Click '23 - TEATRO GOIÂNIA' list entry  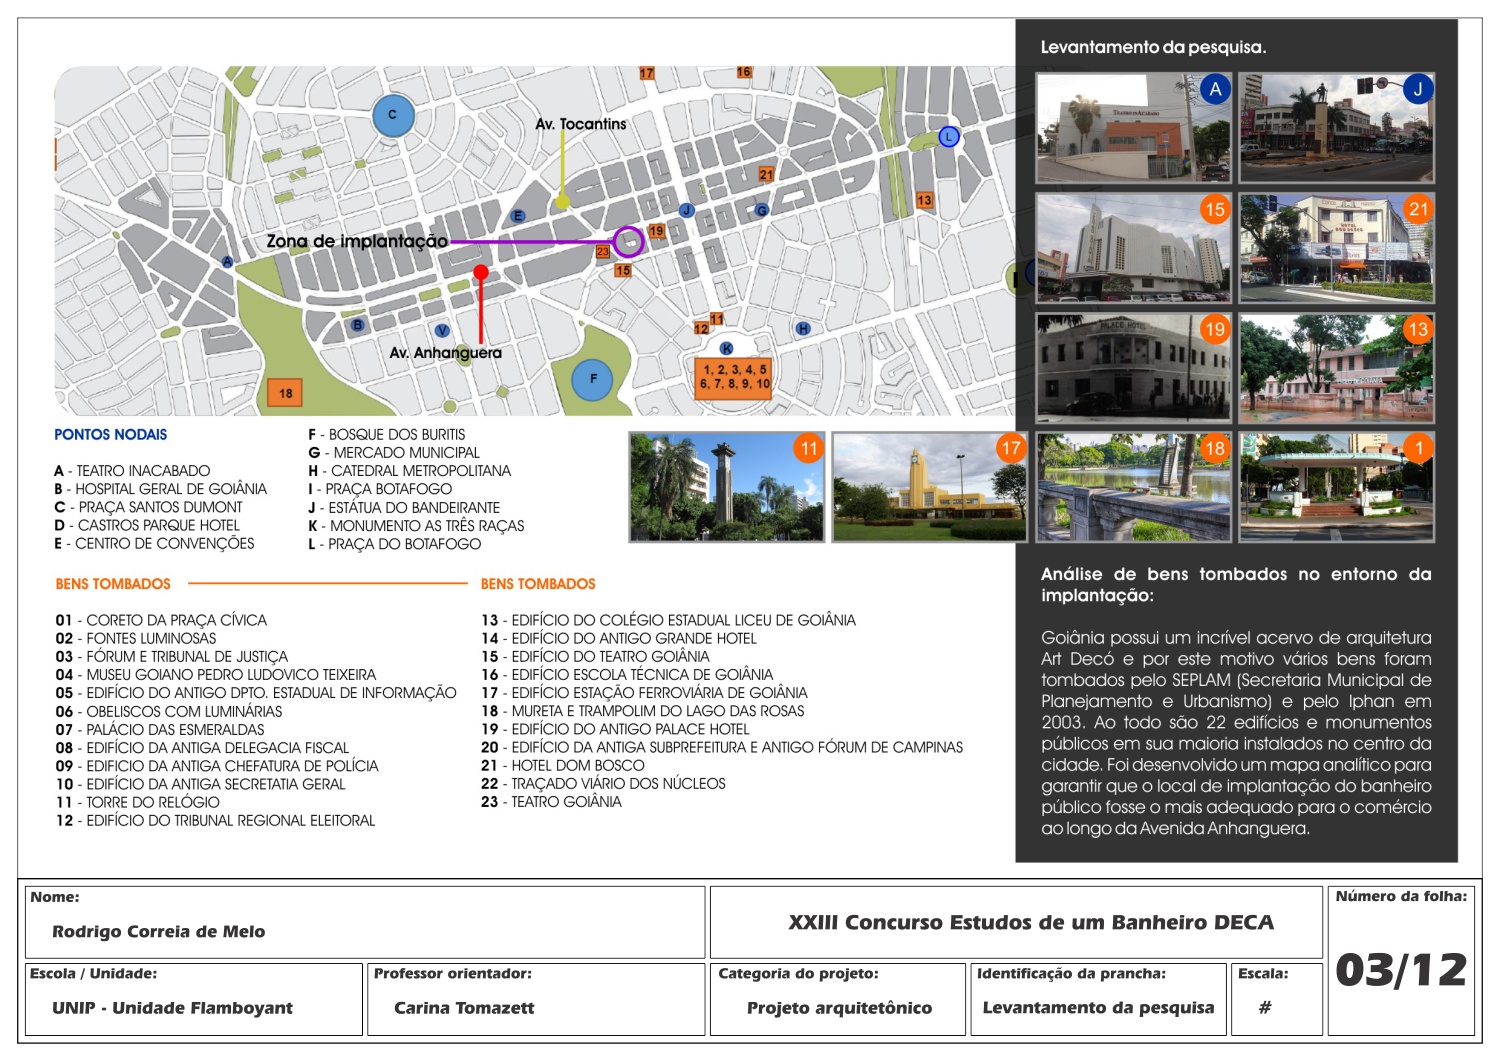pyautogui.click(x=551, y=802)
